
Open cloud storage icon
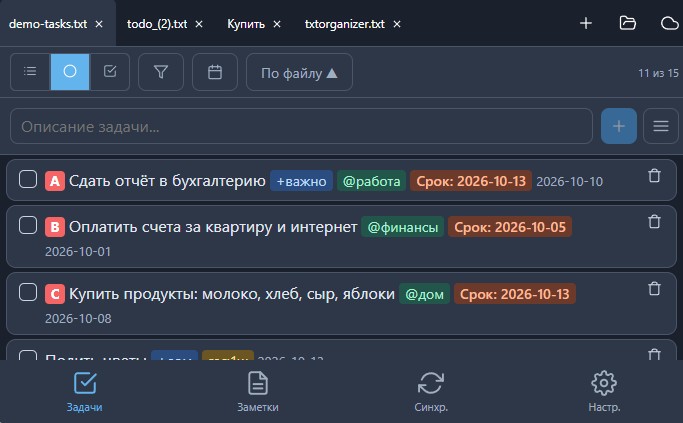click(x=669, y=23)
